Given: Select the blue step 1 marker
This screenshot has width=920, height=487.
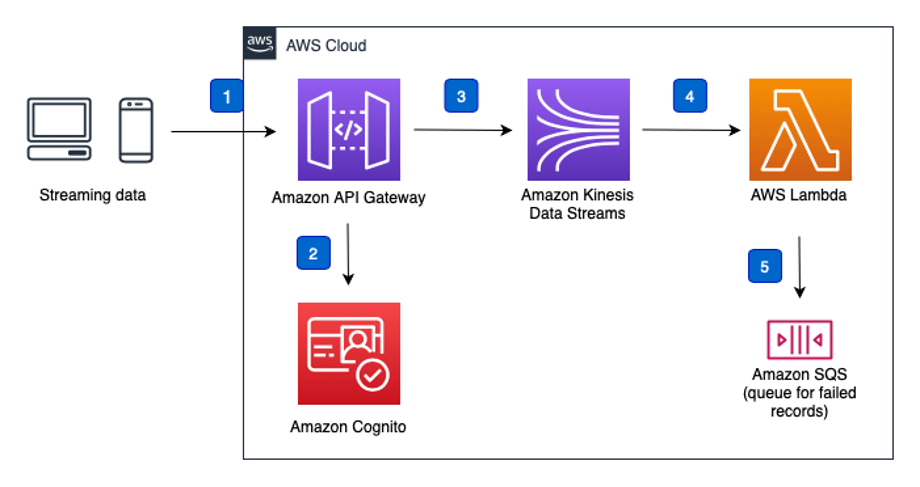Looking at the screenshot, I should [227, 96].
